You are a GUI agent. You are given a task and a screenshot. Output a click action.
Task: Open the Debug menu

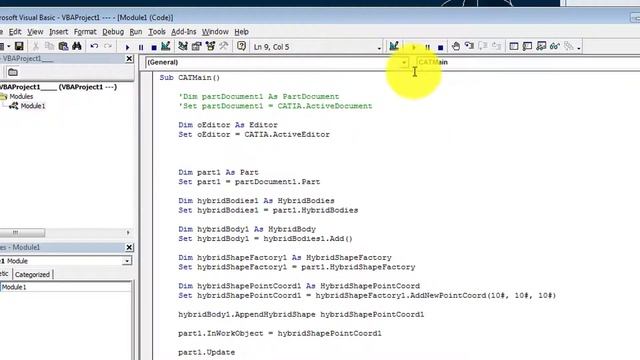[x=113, y=32]
